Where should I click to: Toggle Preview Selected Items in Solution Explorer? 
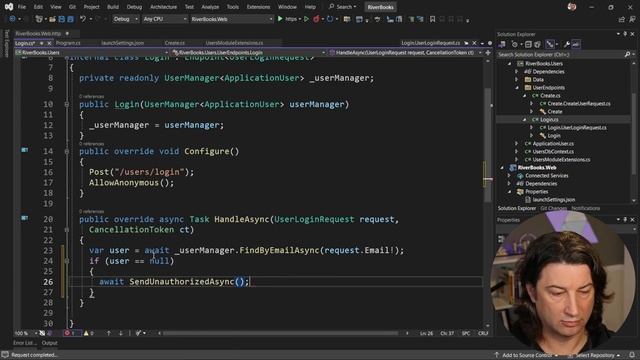tap(576, 44)
